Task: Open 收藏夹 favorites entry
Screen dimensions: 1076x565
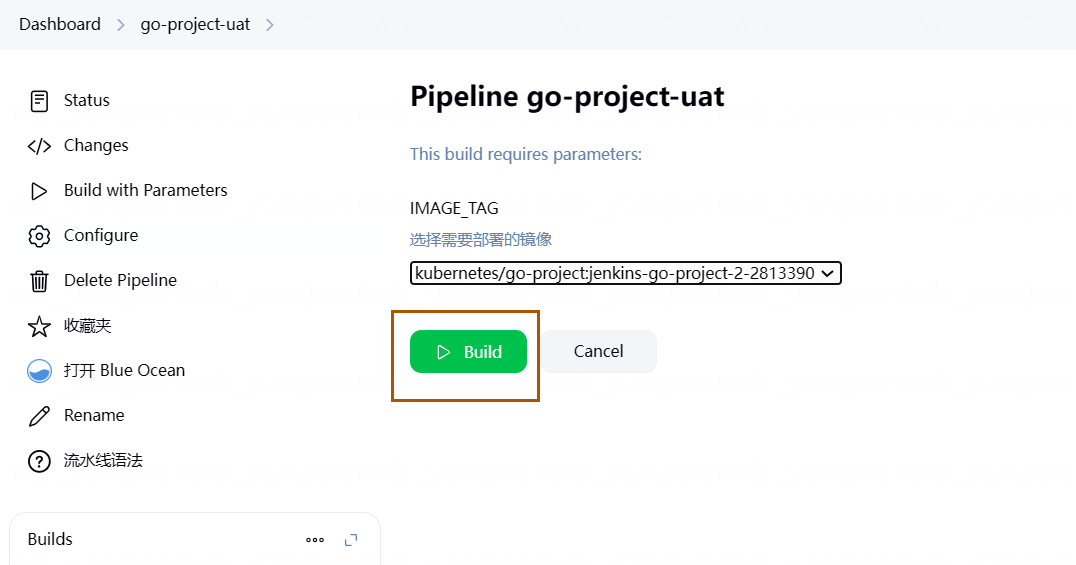Action: 88,325
